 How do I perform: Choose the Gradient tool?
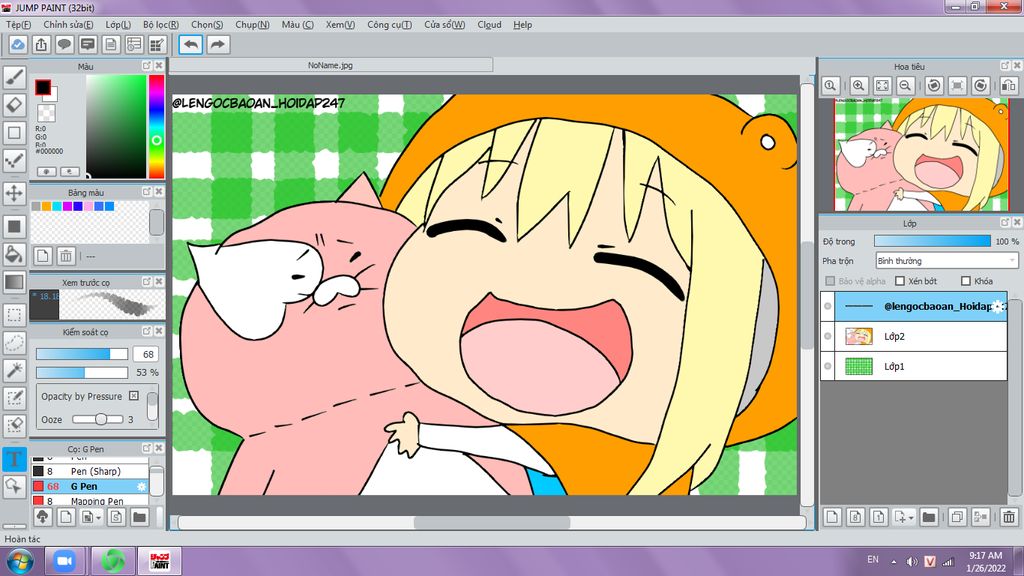coord(14,282)
